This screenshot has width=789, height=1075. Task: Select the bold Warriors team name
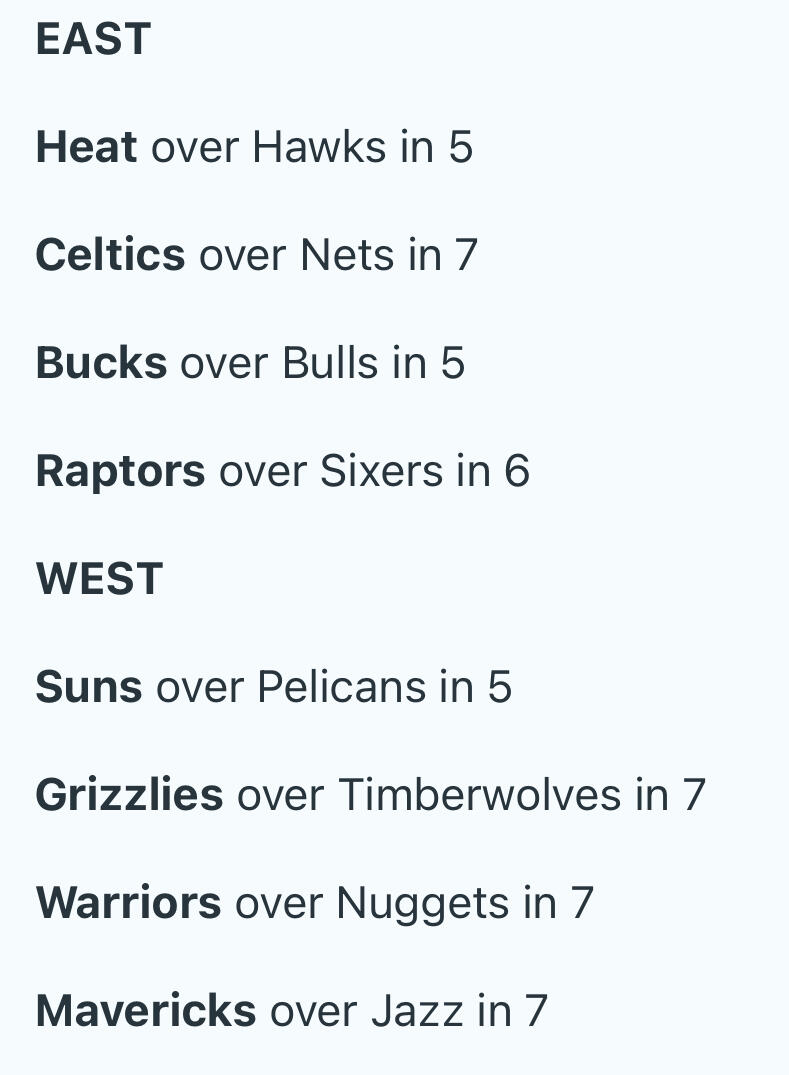click(129, 902)
